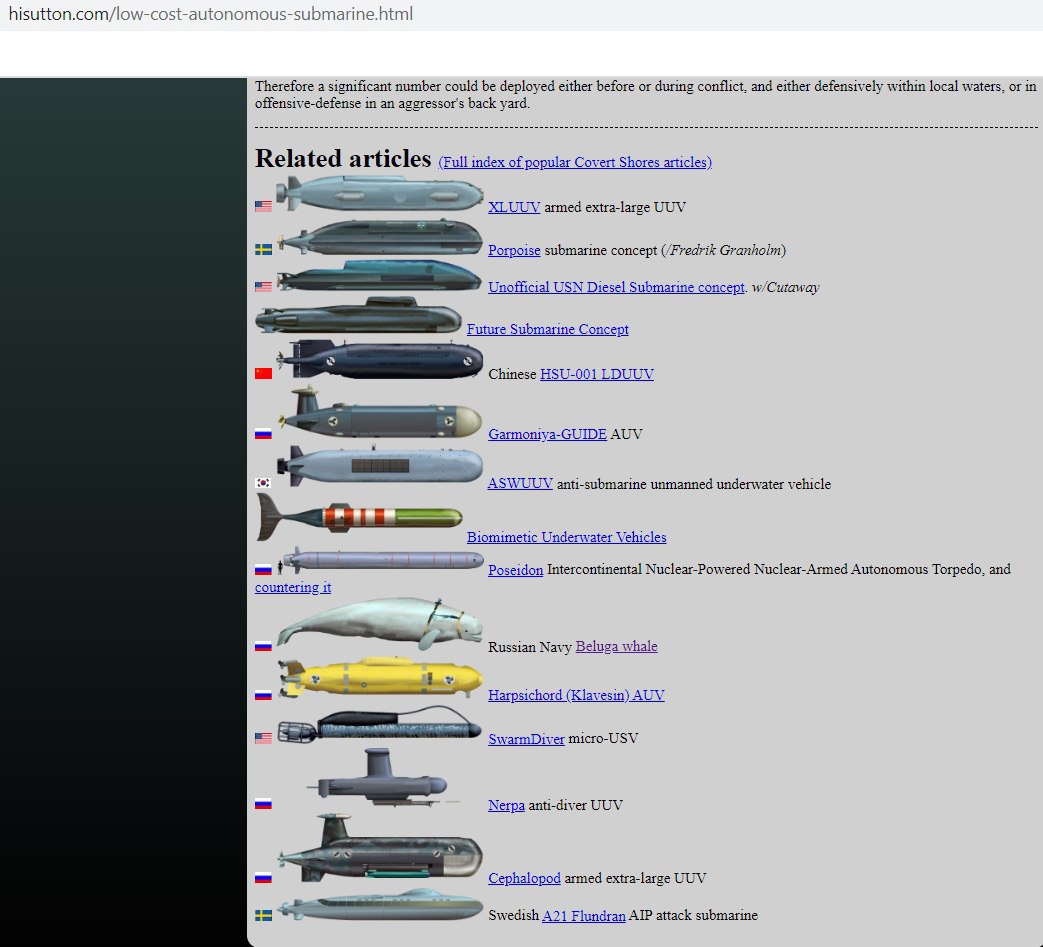Click the US flag beside SwarmDiver

(x=263, y=738)
